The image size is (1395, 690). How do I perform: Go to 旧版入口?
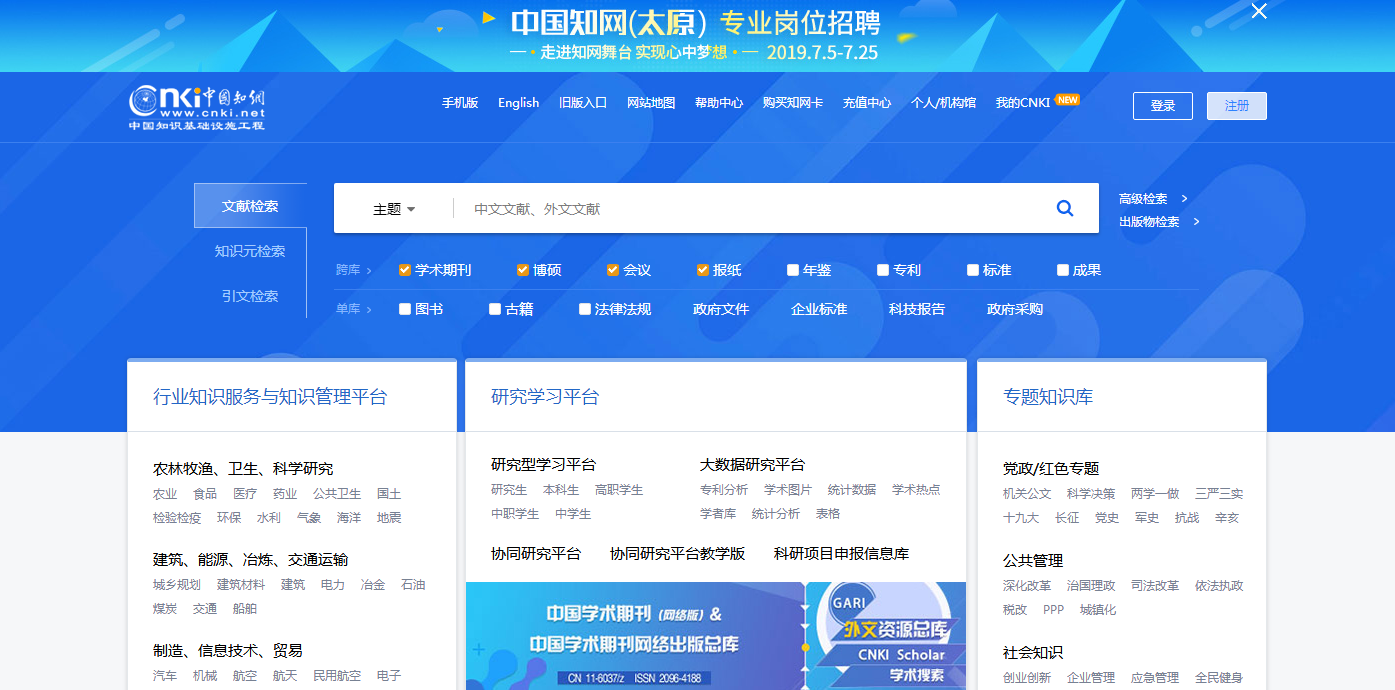(583, 102)
